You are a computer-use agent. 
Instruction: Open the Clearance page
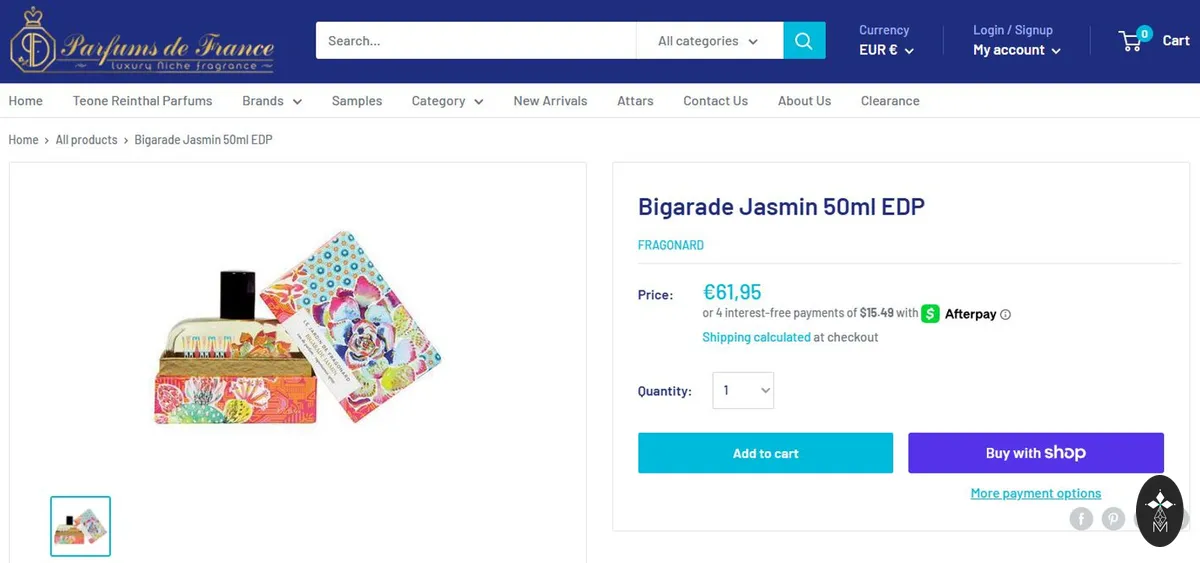[x=890, y=101]
